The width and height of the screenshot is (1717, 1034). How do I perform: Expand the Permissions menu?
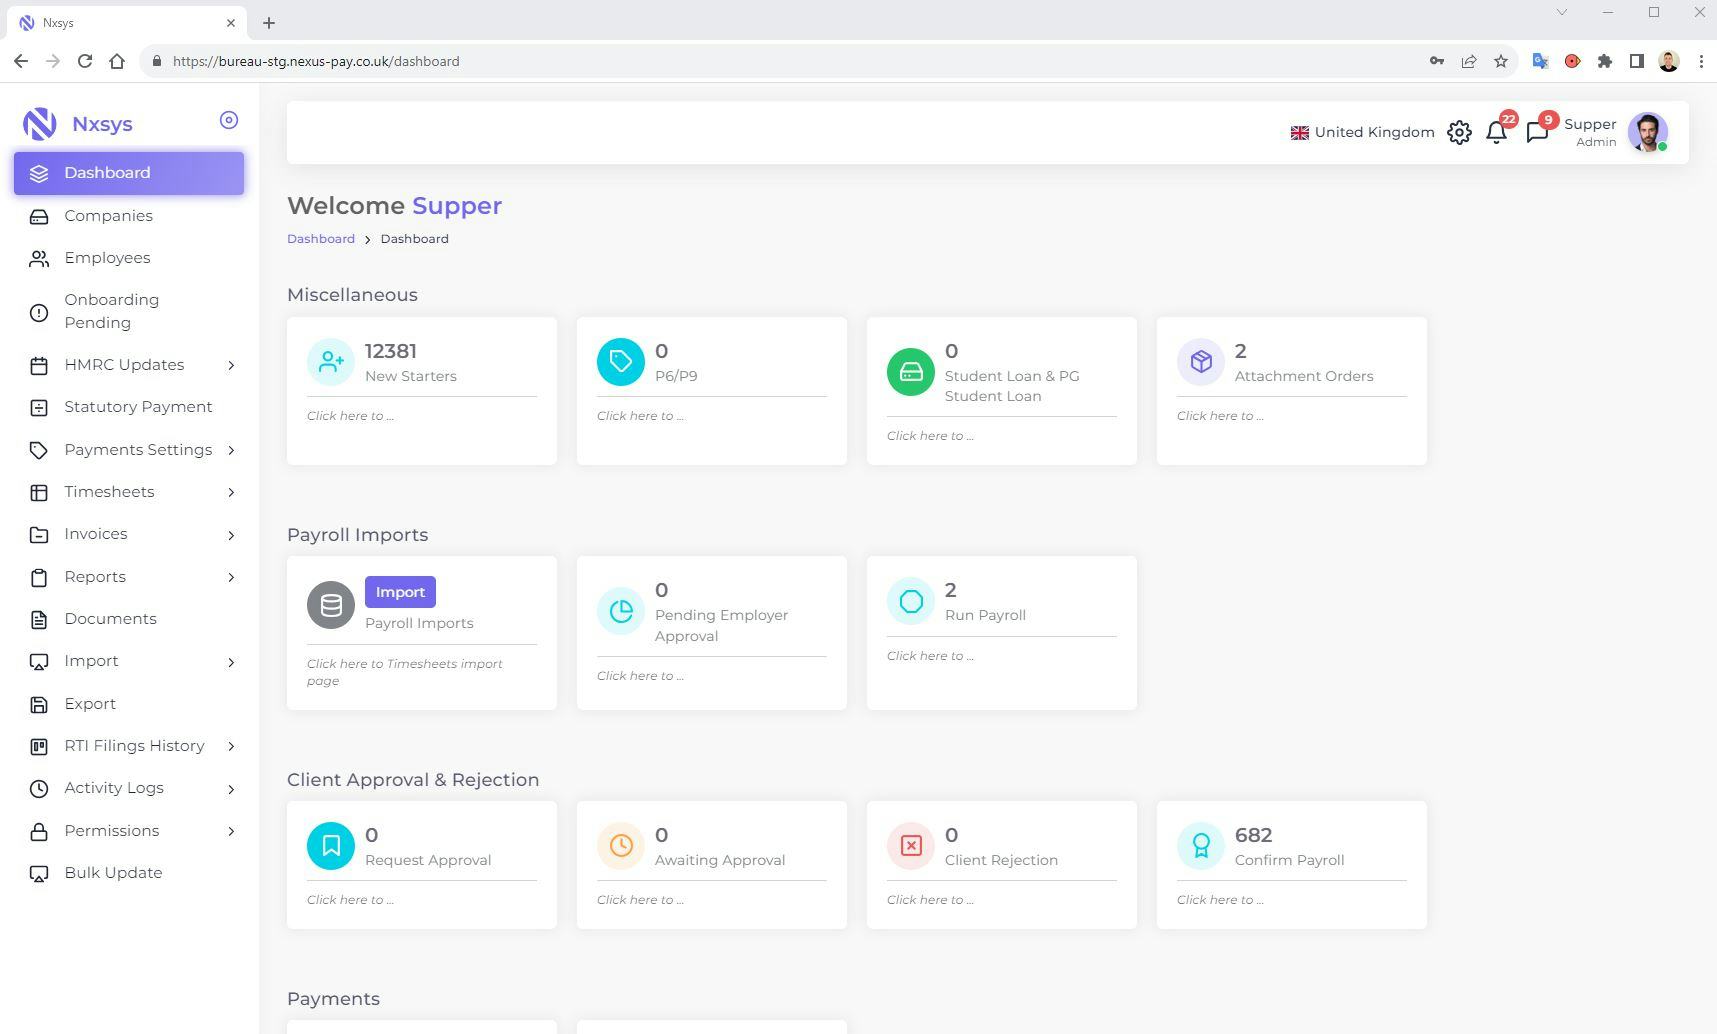tap(231, 831)
